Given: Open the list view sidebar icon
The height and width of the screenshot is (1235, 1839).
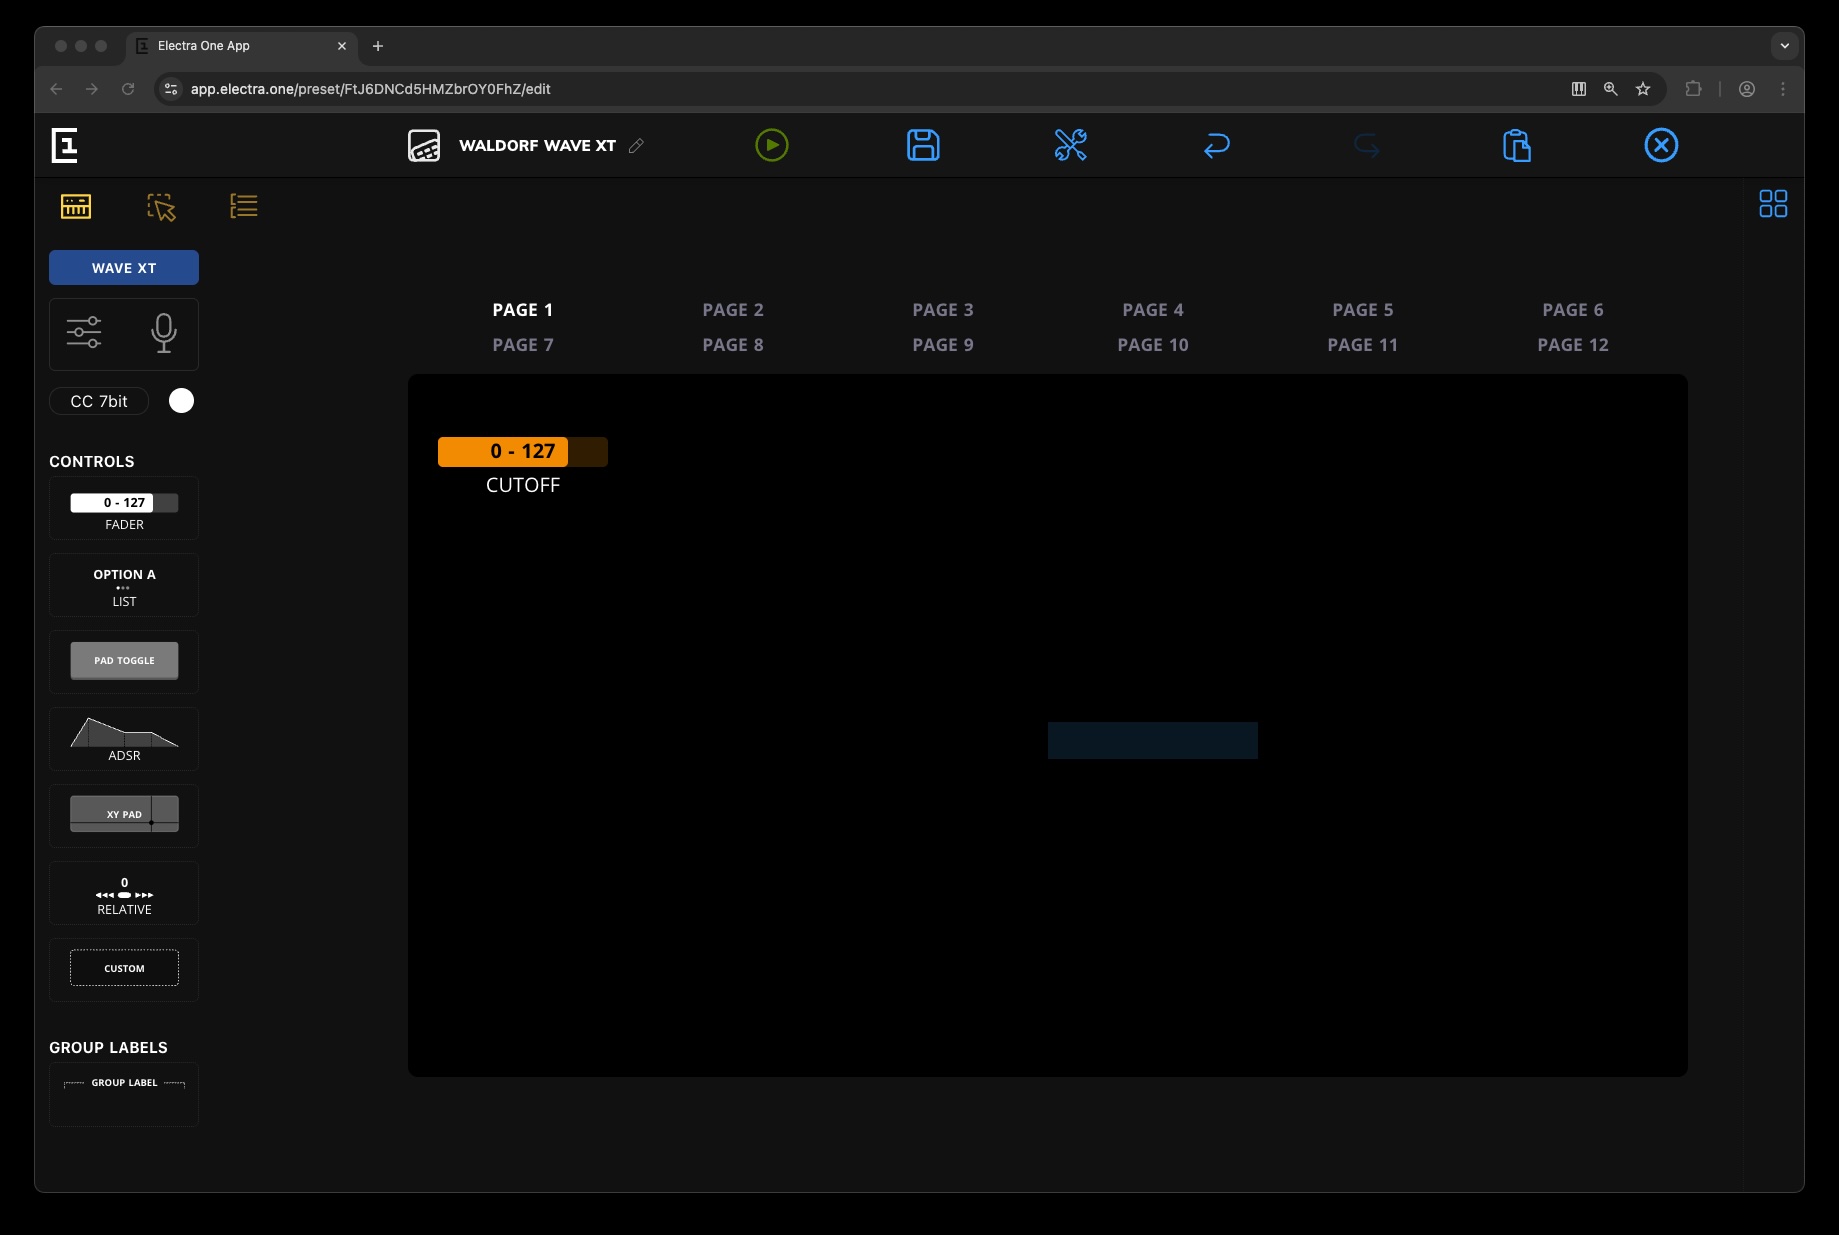Looking at the screenshot, I should coord(243,206).
